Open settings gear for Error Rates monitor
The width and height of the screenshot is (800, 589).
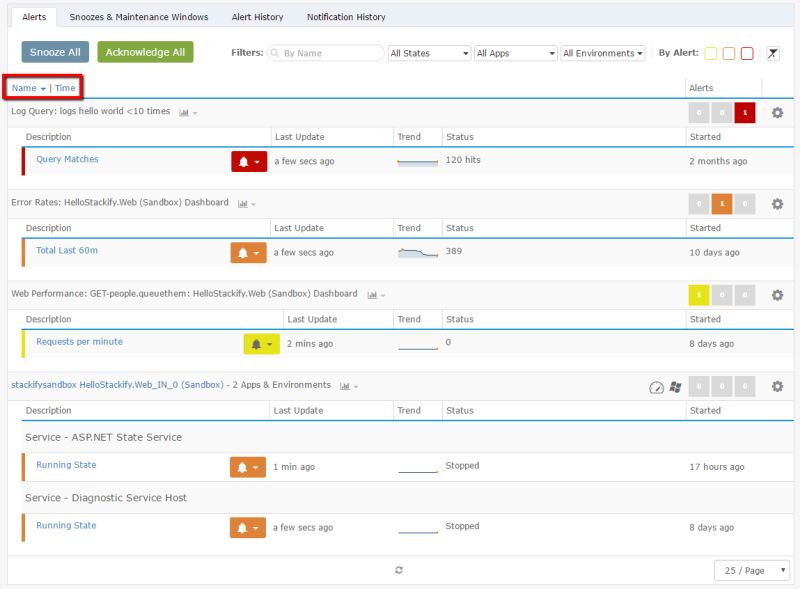[777, 204]
